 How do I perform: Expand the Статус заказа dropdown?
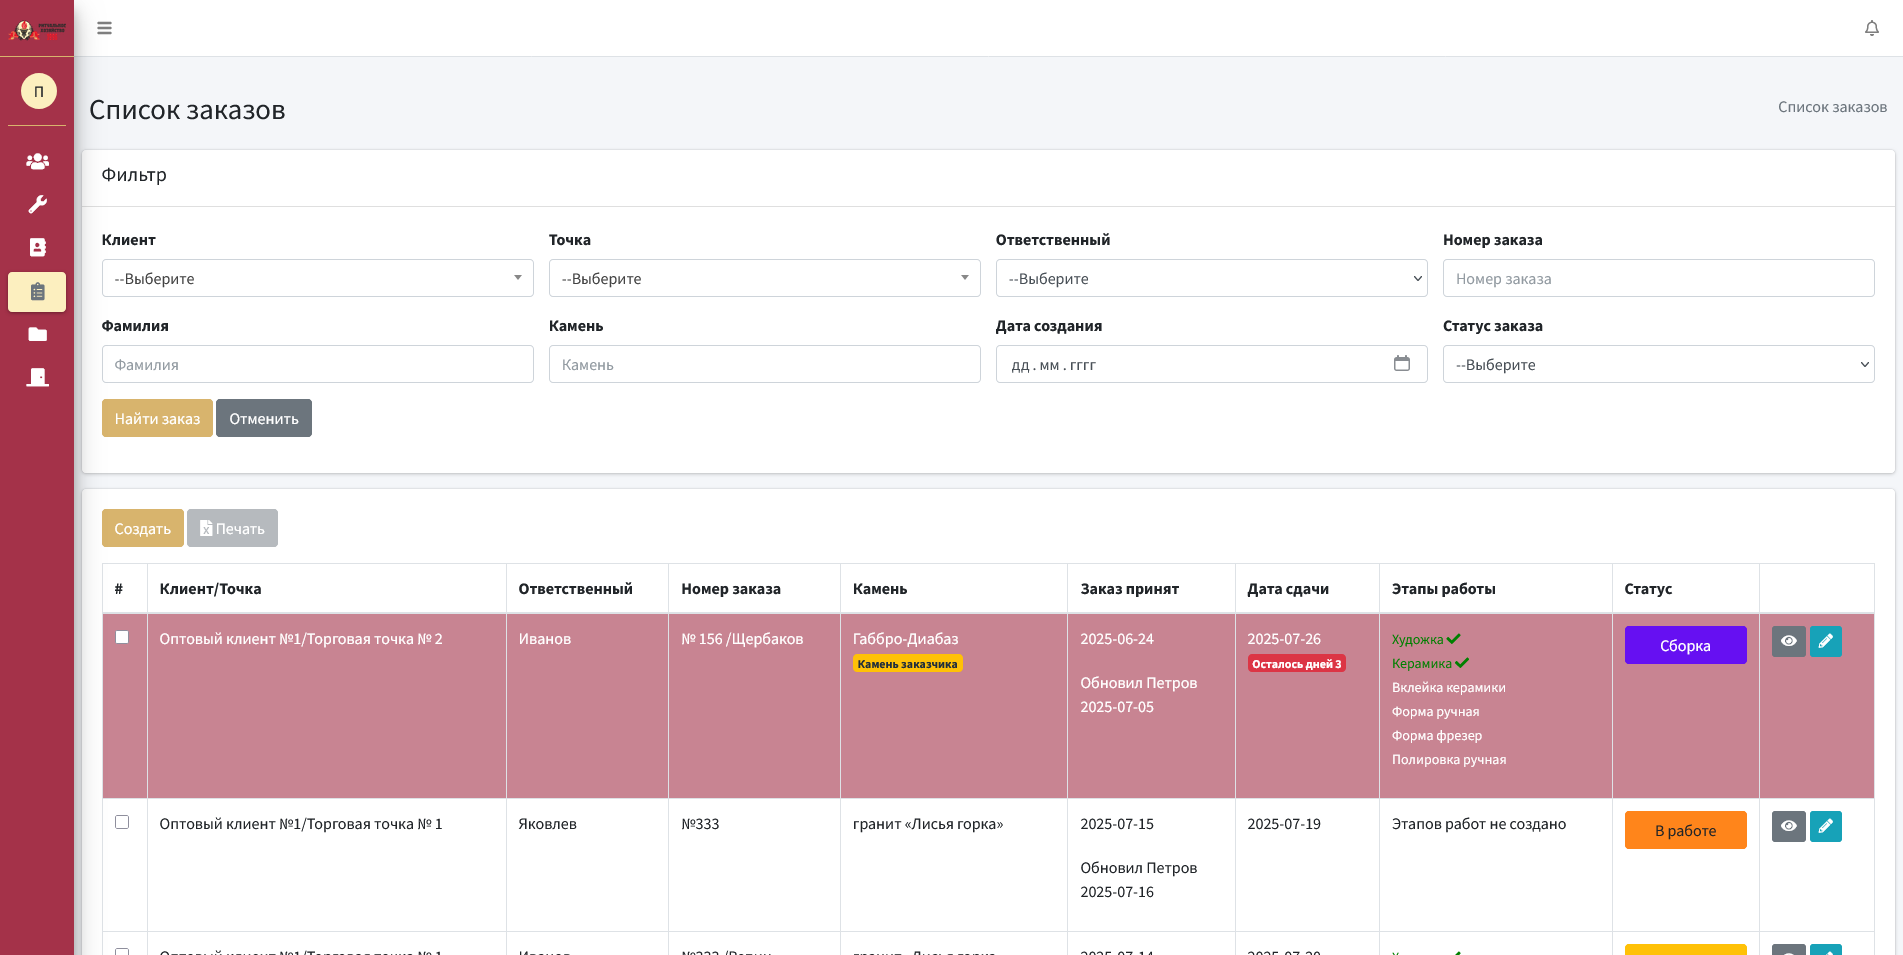[x=1658, y=364]
